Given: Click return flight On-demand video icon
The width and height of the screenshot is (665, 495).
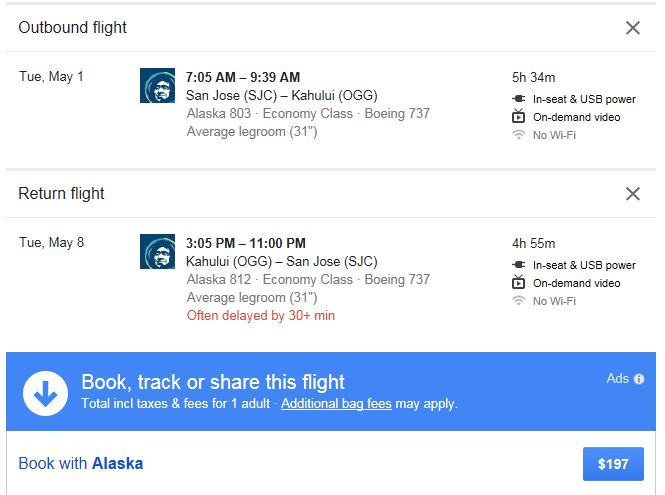Looking at the screenshot, I should (519, 283).
